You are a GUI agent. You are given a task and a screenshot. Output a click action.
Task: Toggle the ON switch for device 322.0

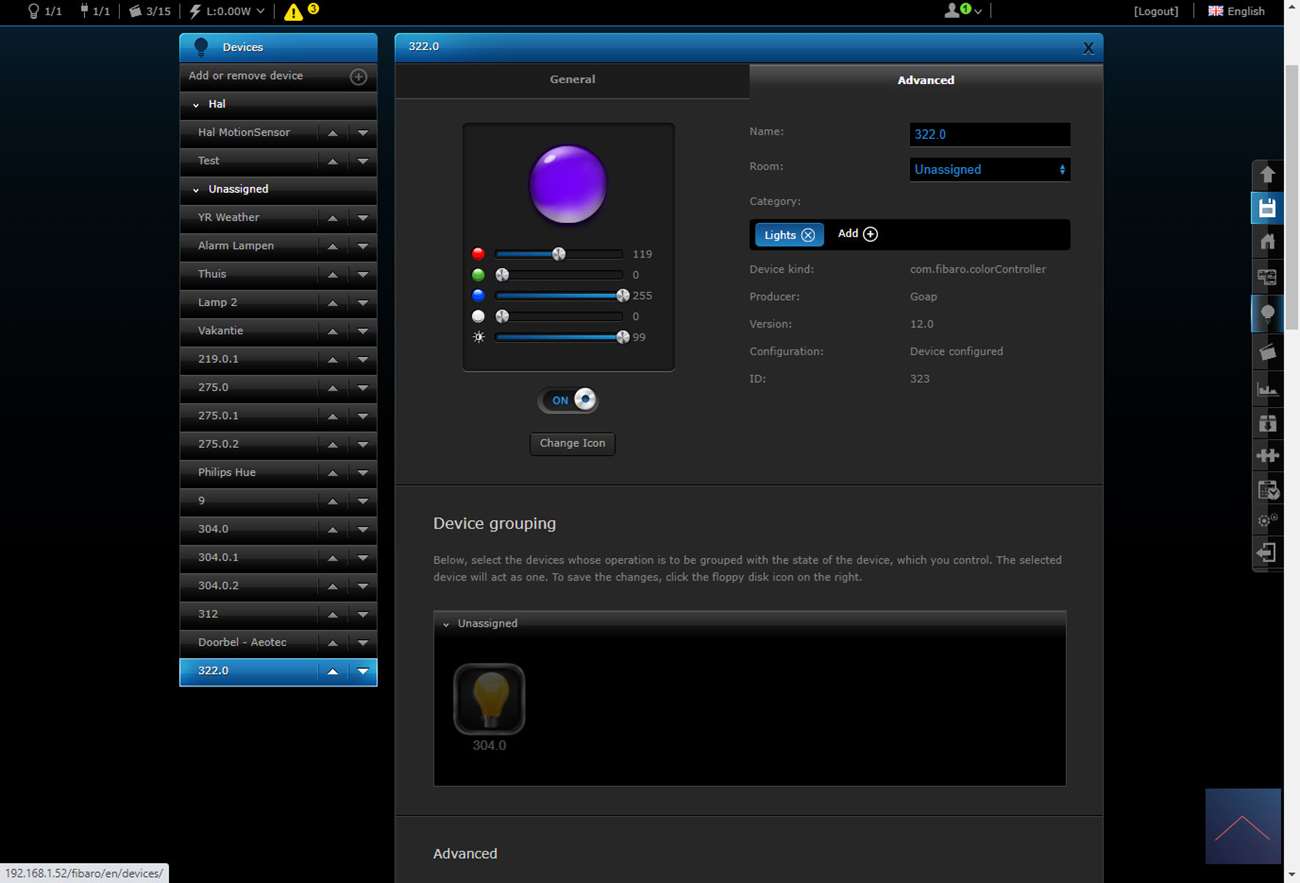pyautogui.click(x=569, y=400)
